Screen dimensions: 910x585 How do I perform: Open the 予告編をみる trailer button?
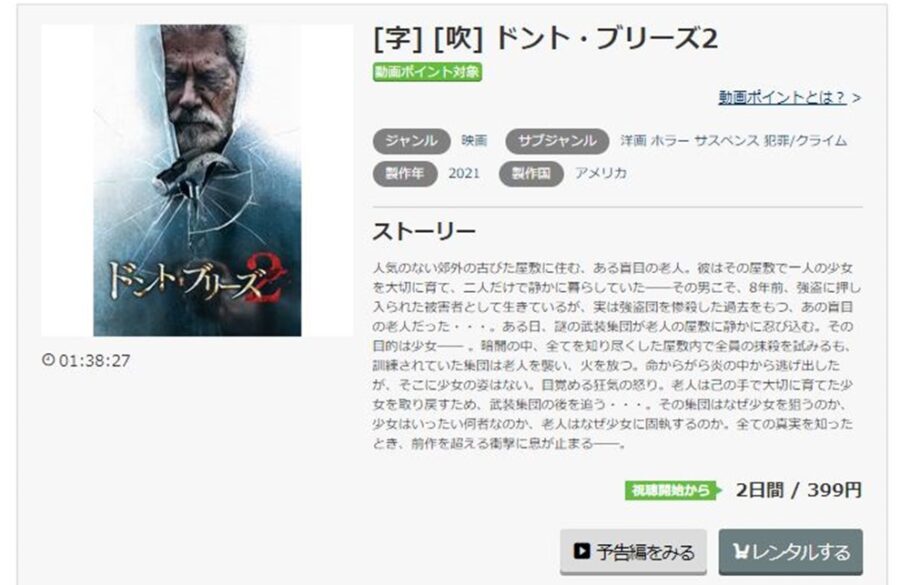tap(633, 551)
